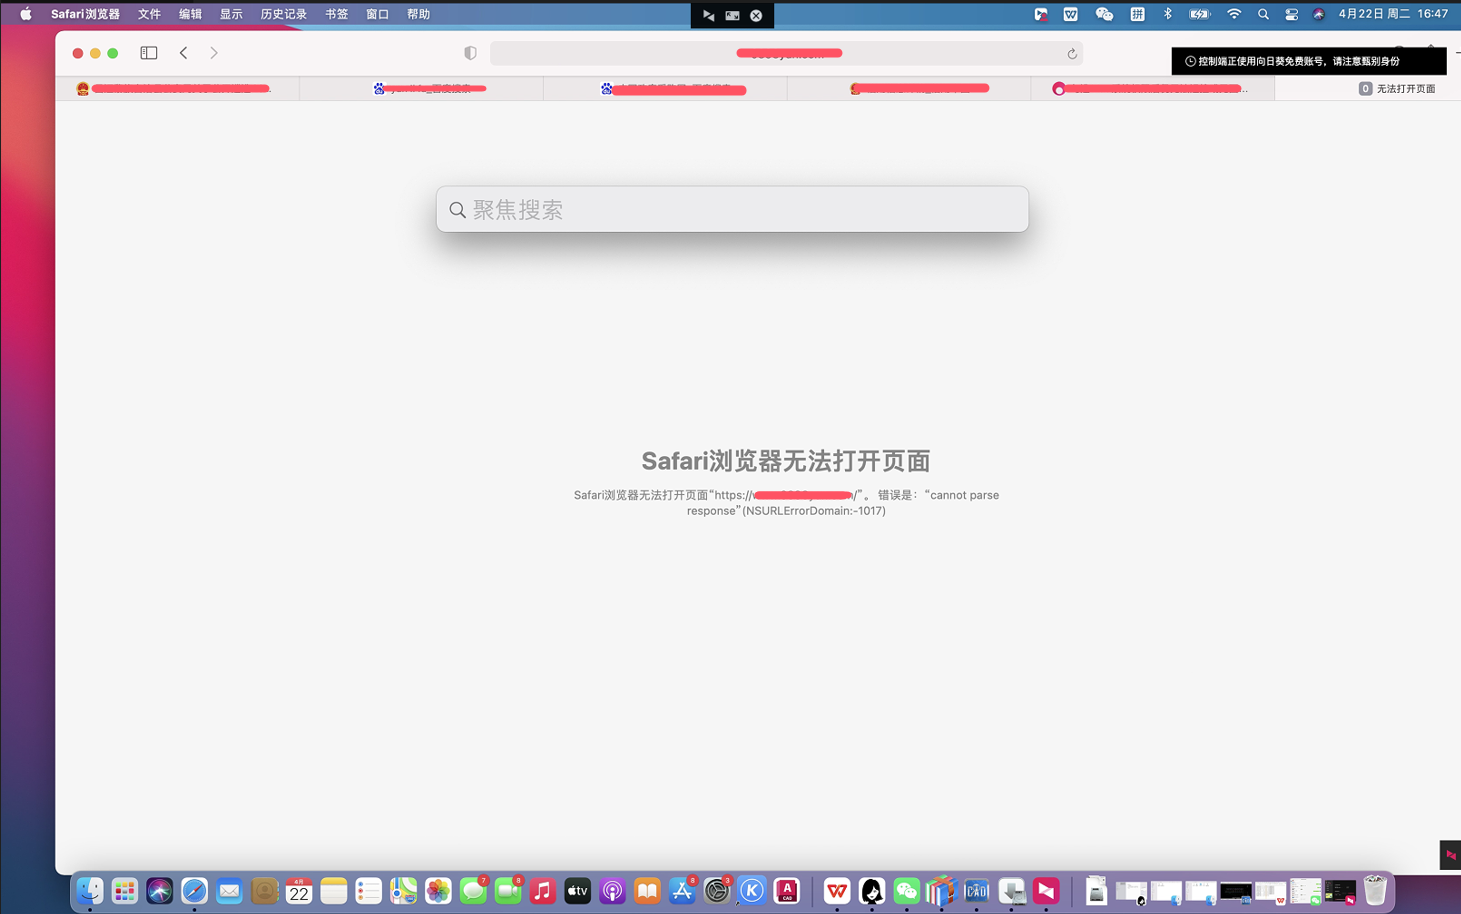
Task: Open Books in the Dock
Action: coord(647,890)
